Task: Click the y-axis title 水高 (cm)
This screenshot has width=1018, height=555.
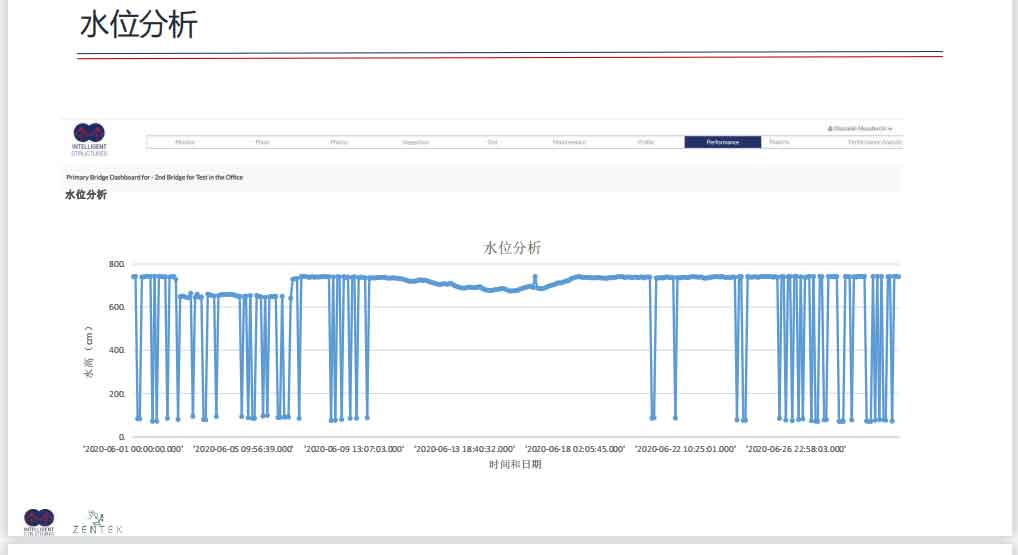Action: pos(88,351)
